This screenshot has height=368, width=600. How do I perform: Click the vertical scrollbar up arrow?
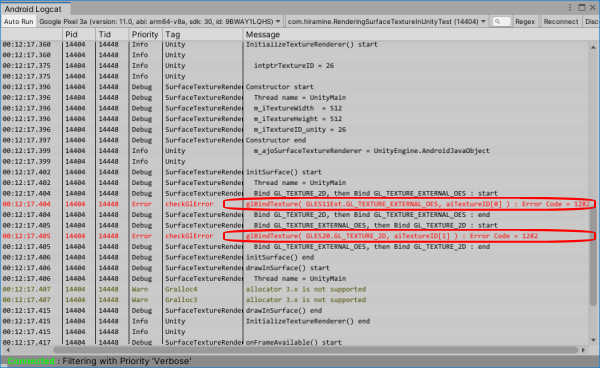point(593,47)
